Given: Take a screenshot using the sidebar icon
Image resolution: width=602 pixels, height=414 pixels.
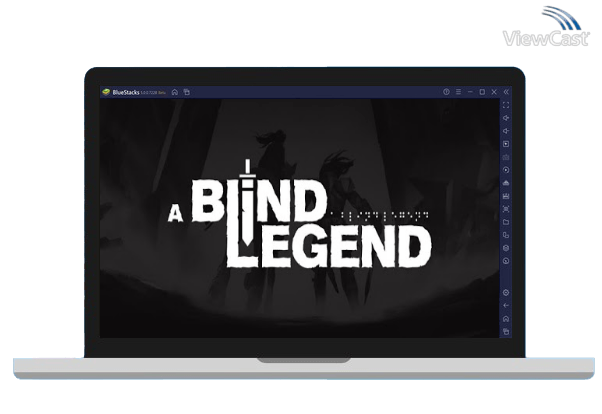Looking at the screenshot, I should point(506,209).
